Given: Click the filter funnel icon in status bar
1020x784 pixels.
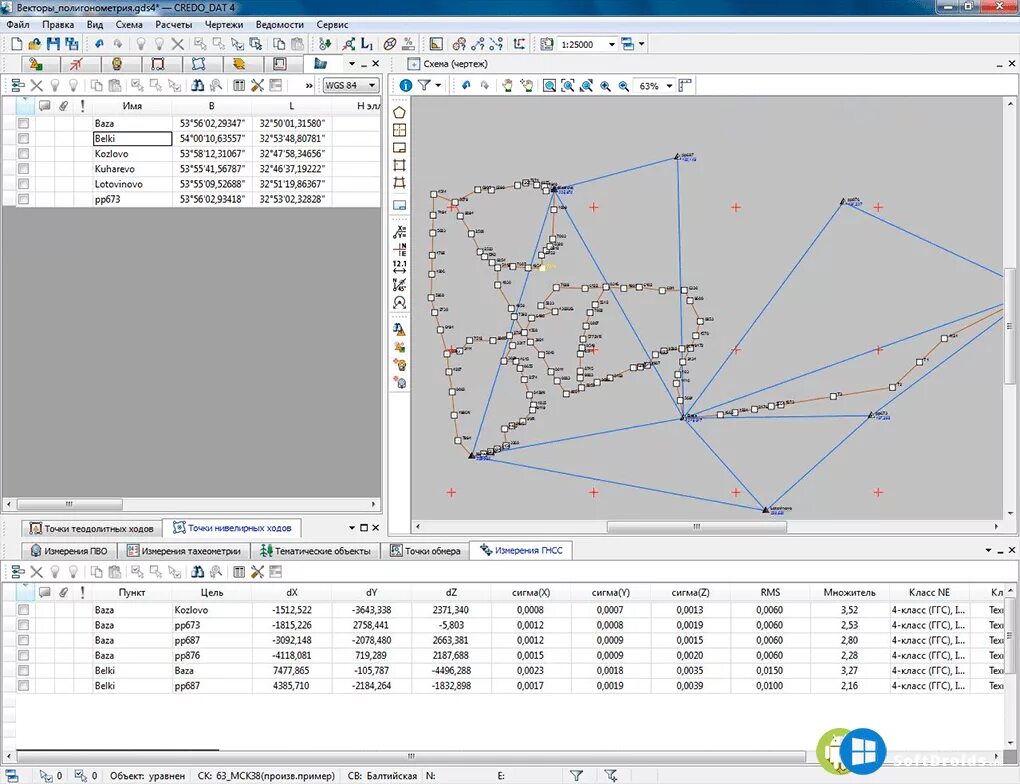Looking at the screenshot, I should (x=576, y=776).
